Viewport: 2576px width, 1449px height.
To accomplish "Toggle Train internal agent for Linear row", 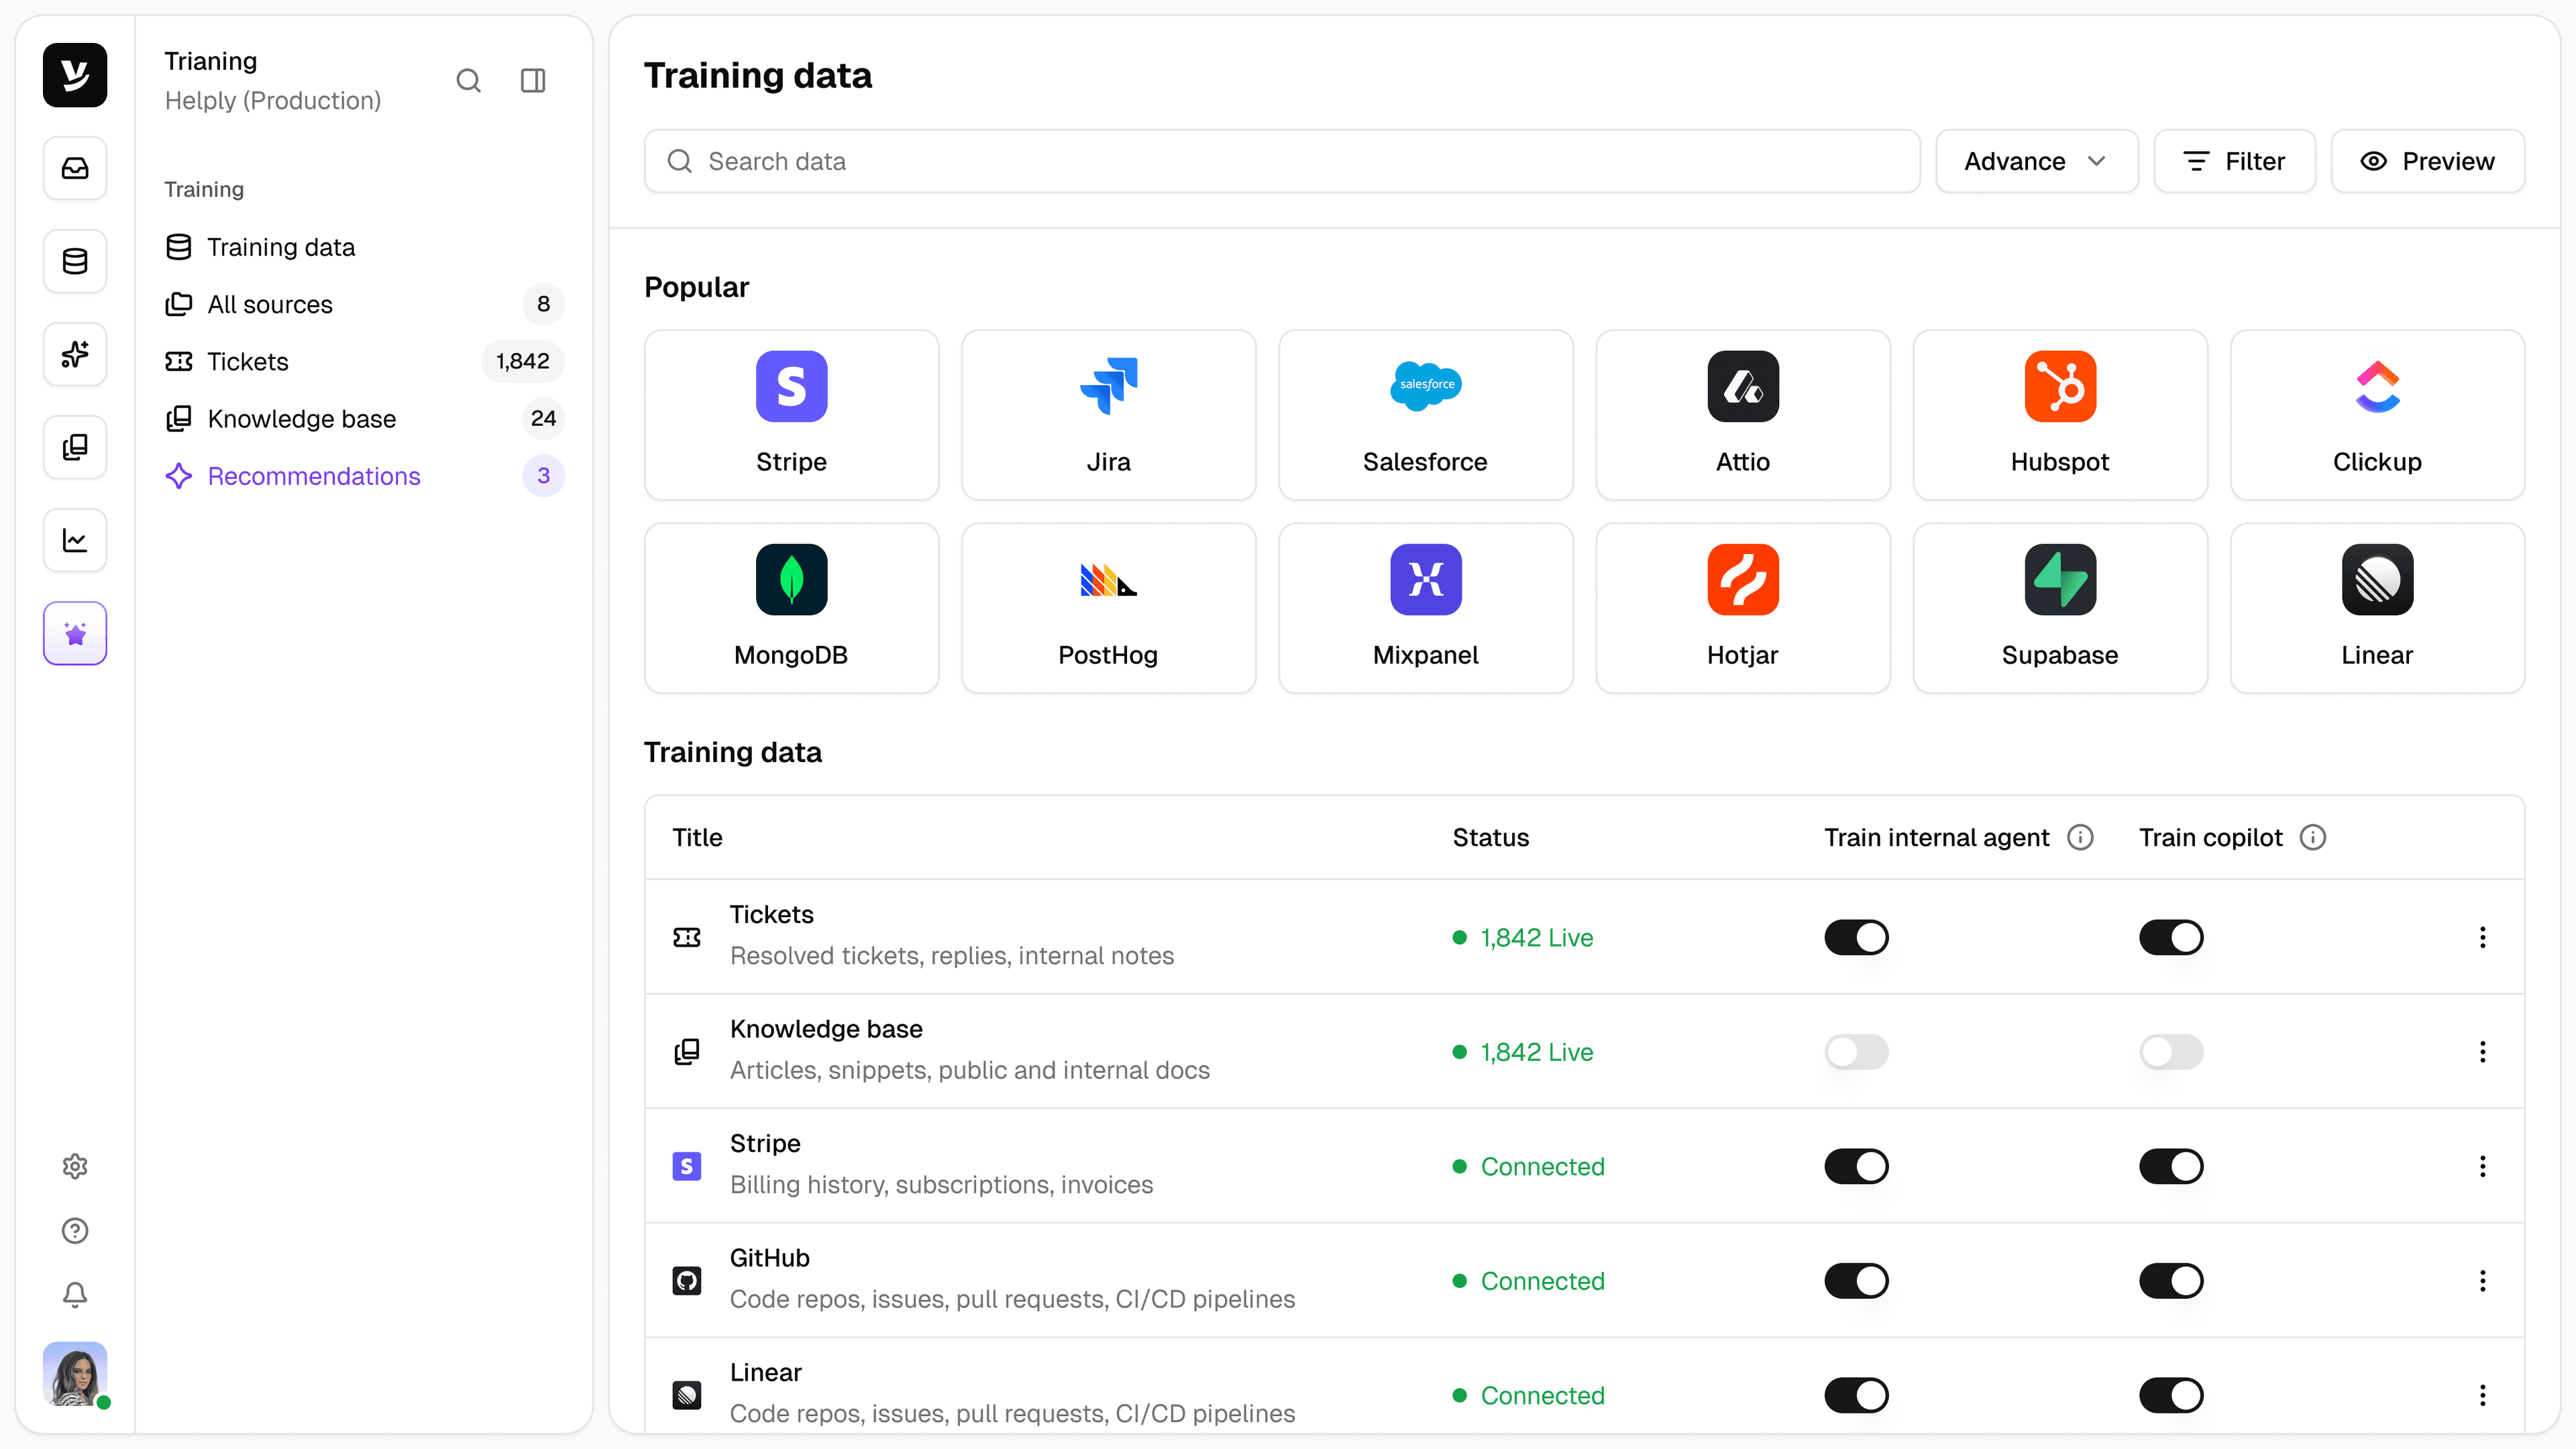I will coord(1856,1395).
